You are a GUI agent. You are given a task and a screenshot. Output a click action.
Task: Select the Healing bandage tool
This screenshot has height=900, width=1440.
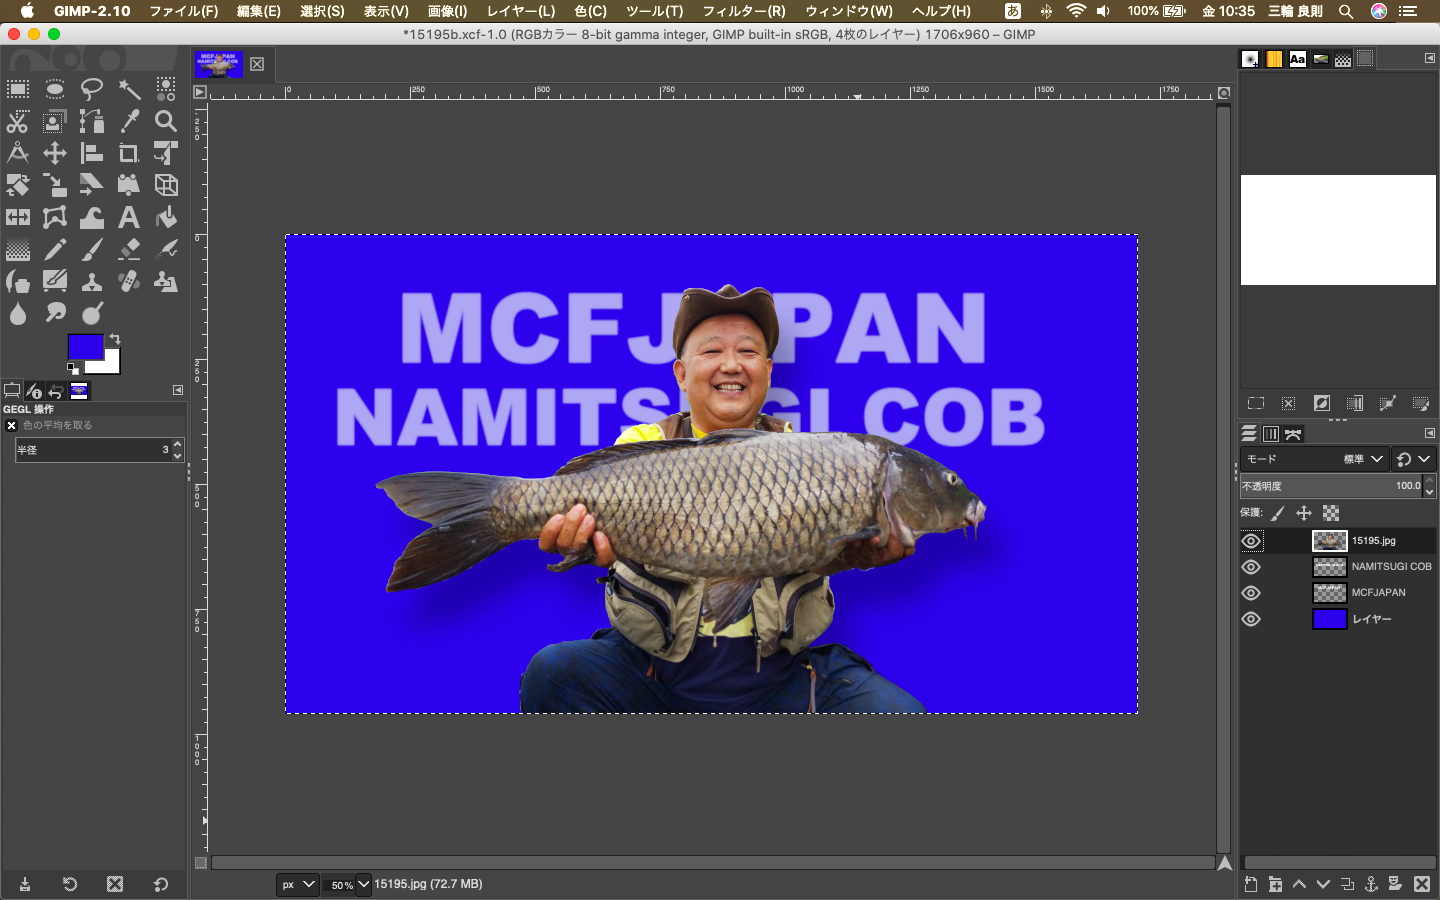tap(129, 281)
